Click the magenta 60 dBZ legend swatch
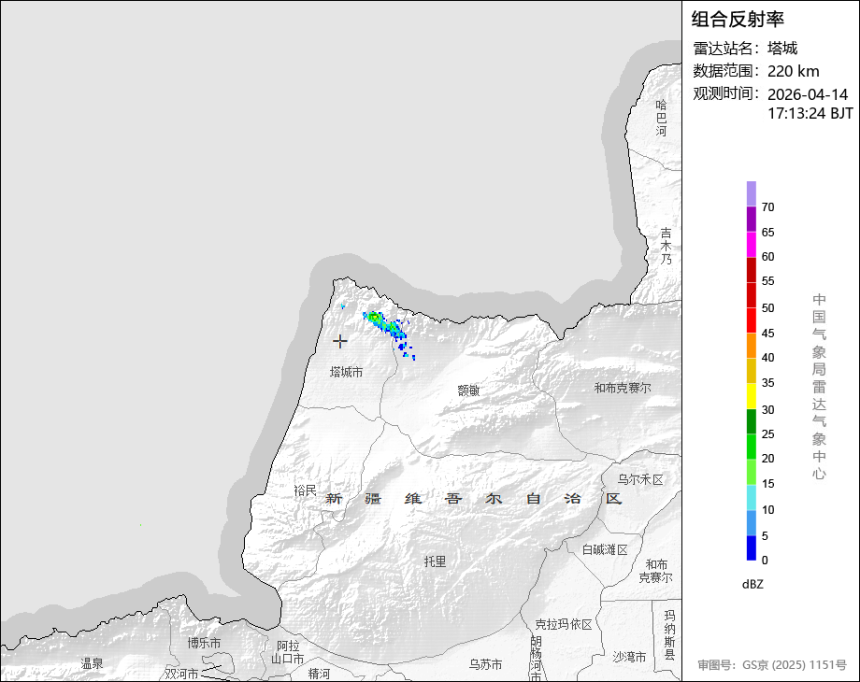 751,244
